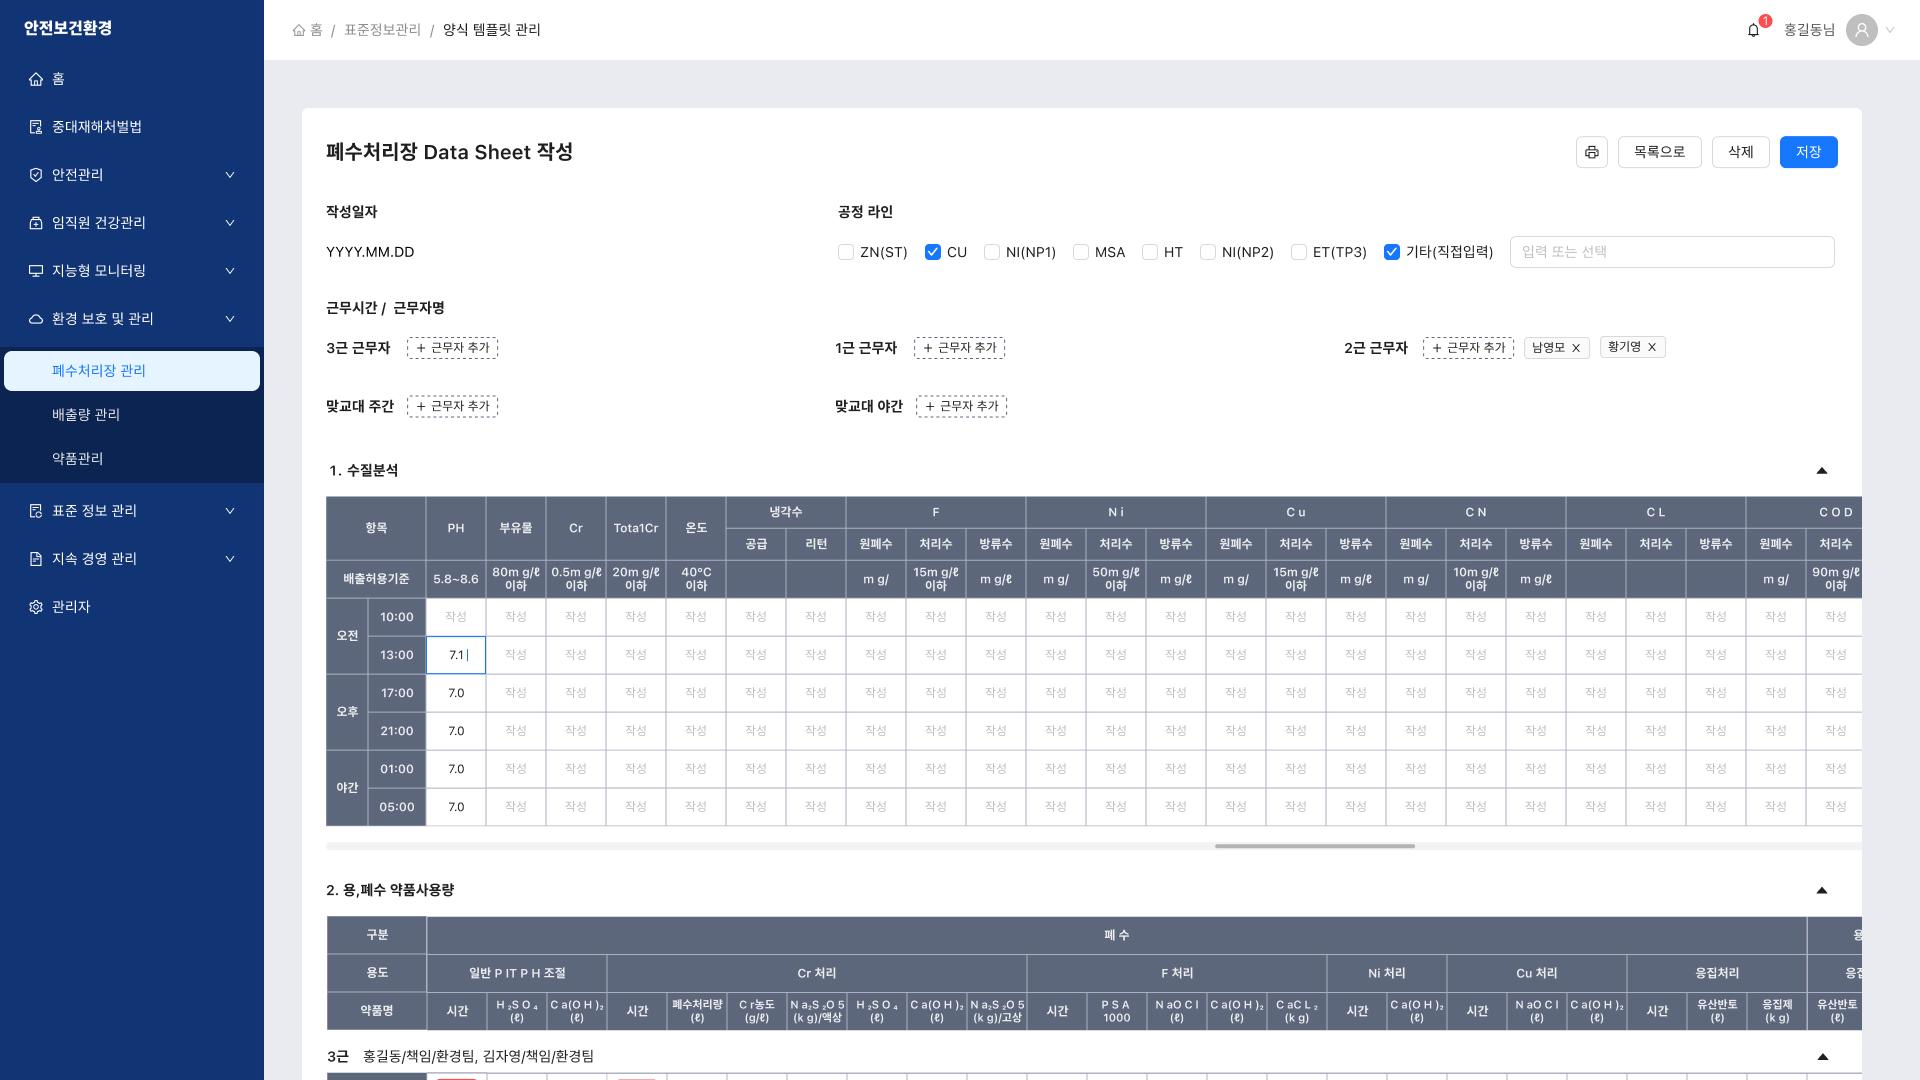
Task: Select 약품관리 in sidebar
Action: (x=78, y=458)
